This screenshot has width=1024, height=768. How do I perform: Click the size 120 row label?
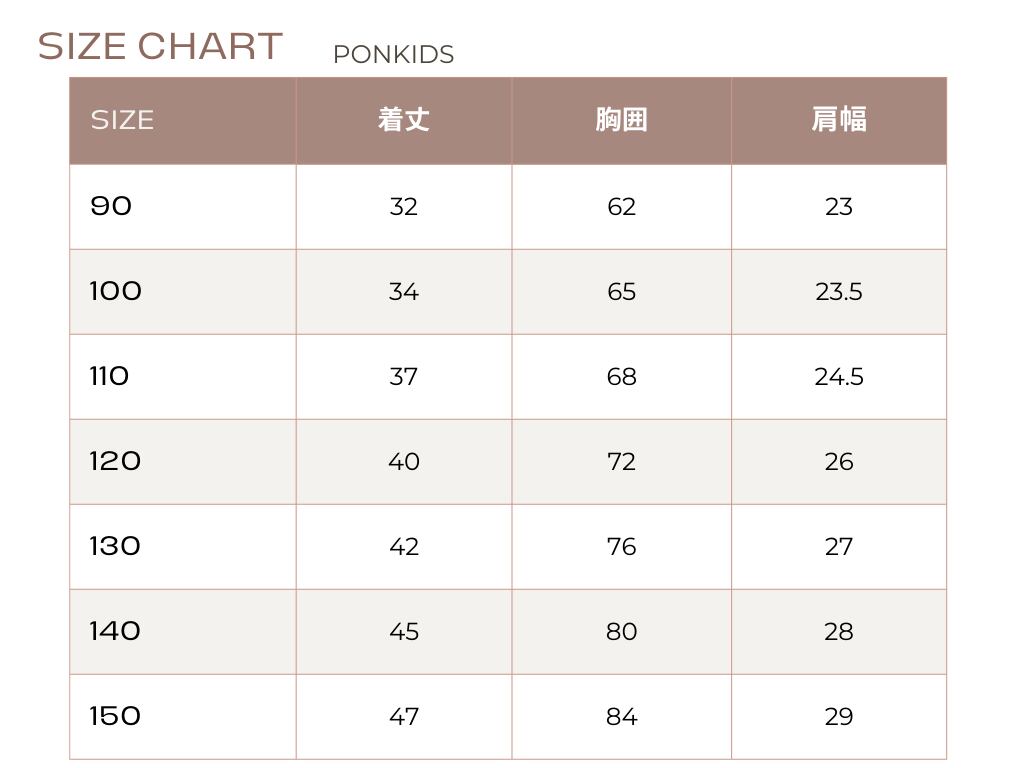(x=116, y=461)
